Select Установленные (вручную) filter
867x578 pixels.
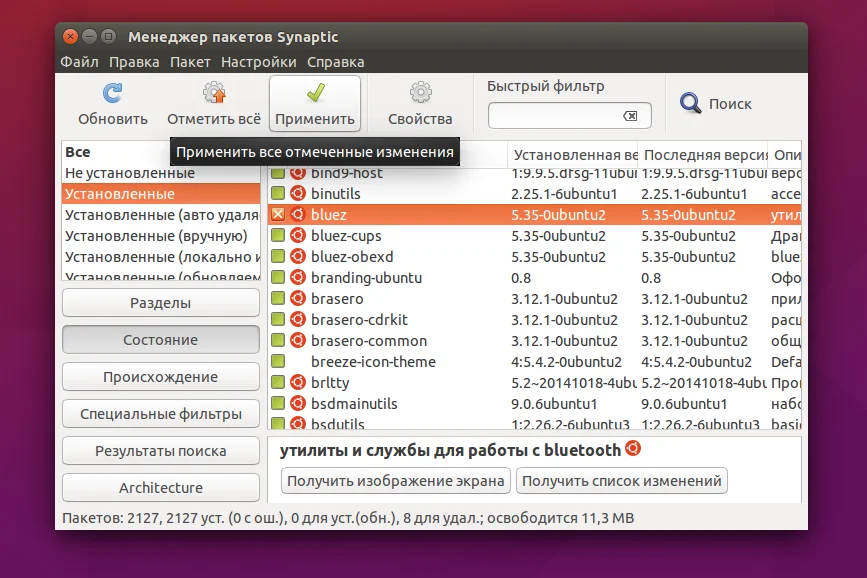(161, 236)
